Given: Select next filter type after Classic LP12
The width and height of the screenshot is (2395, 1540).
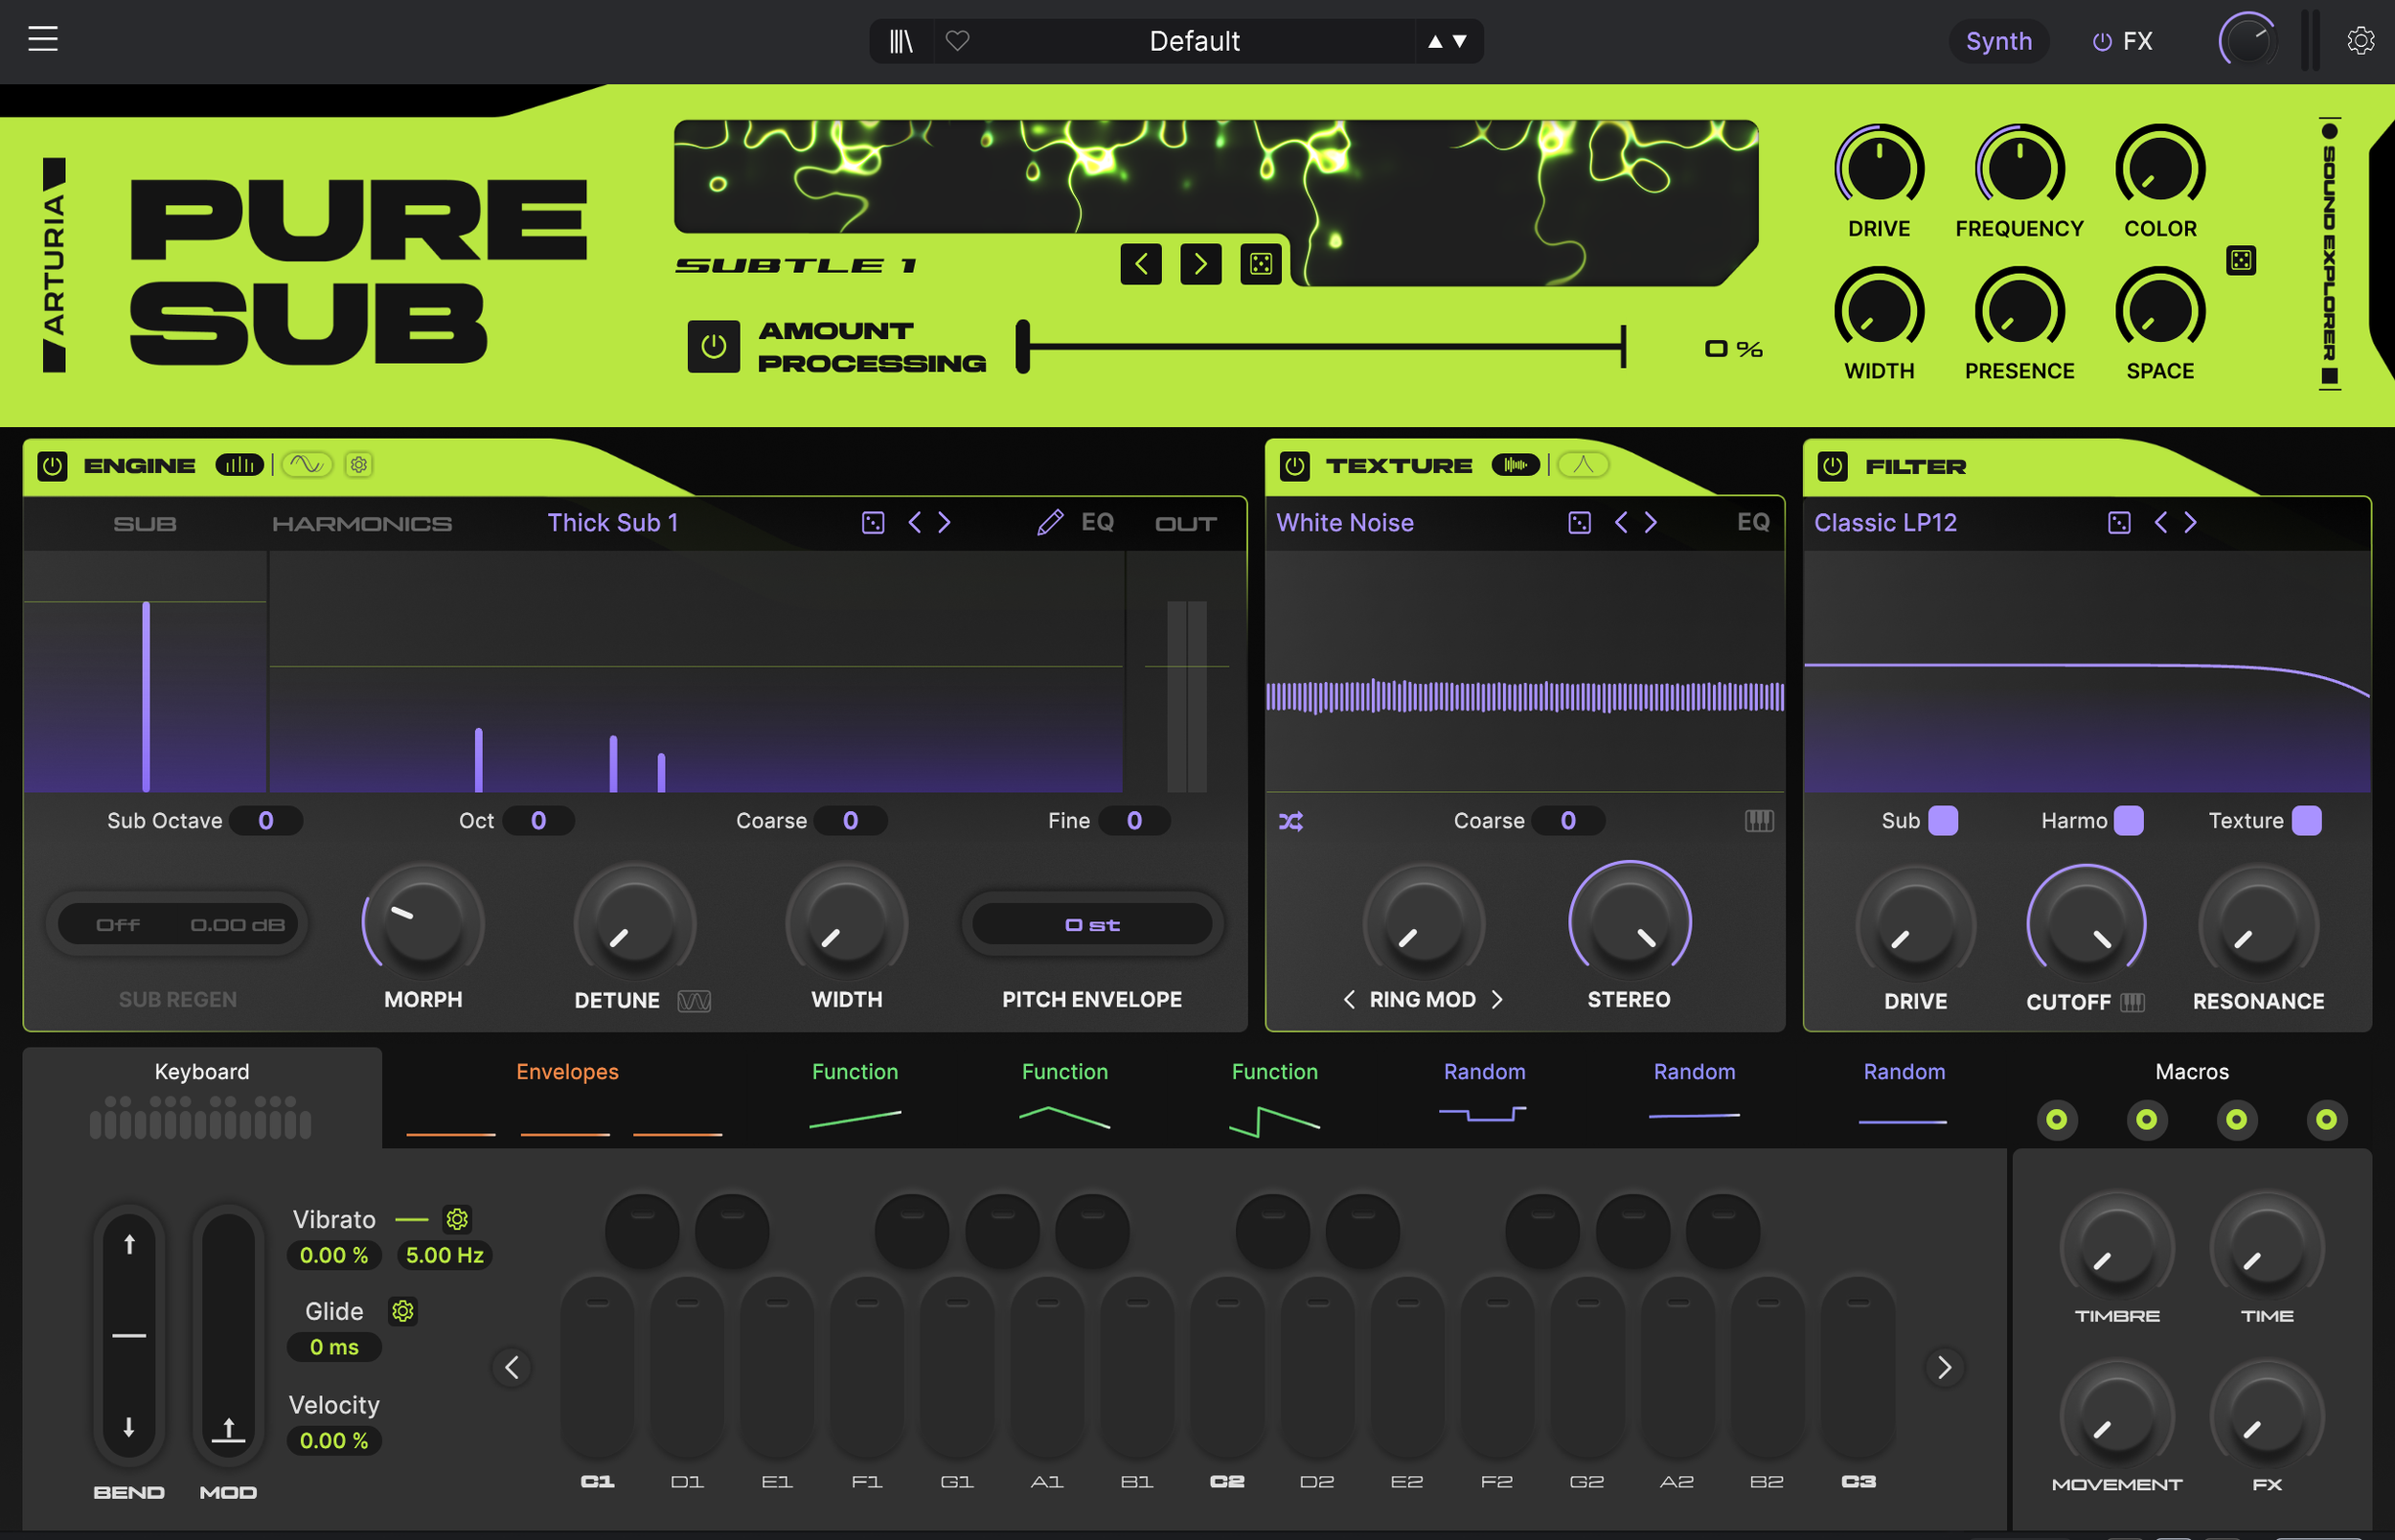Looking at the screenshot, I should [x=2190, y=523].
